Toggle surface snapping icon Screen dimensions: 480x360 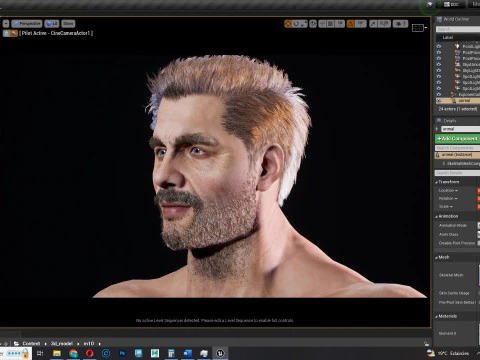point(322,24)
